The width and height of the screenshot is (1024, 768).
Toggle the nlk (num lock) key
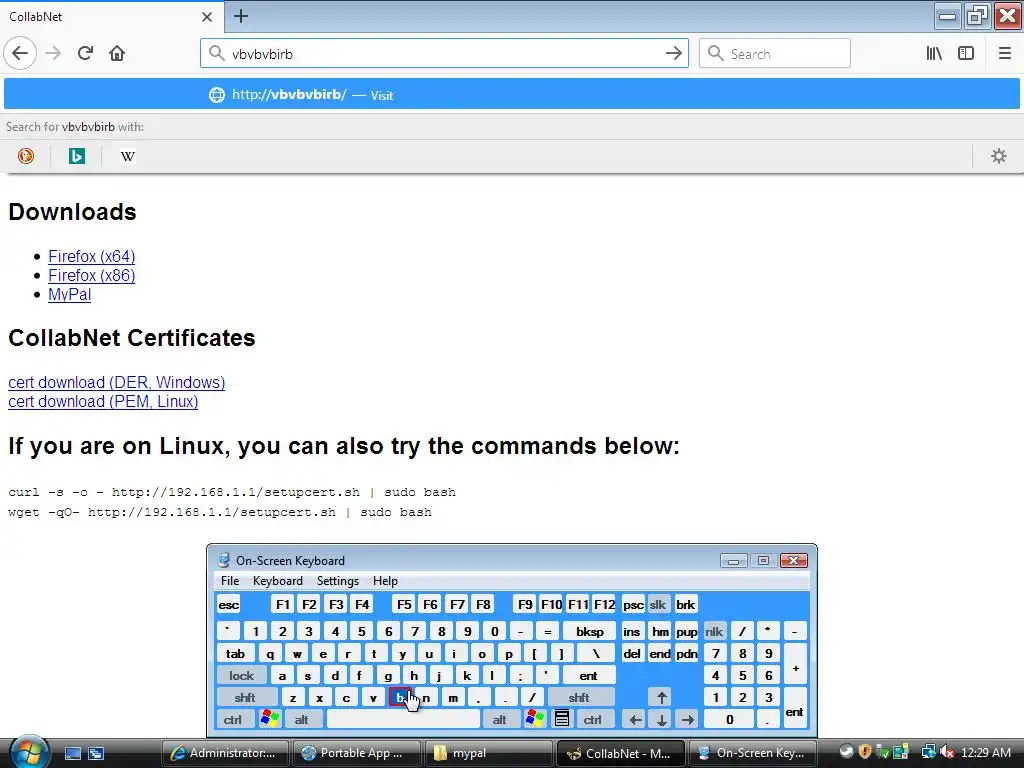(x=714, y=632)
